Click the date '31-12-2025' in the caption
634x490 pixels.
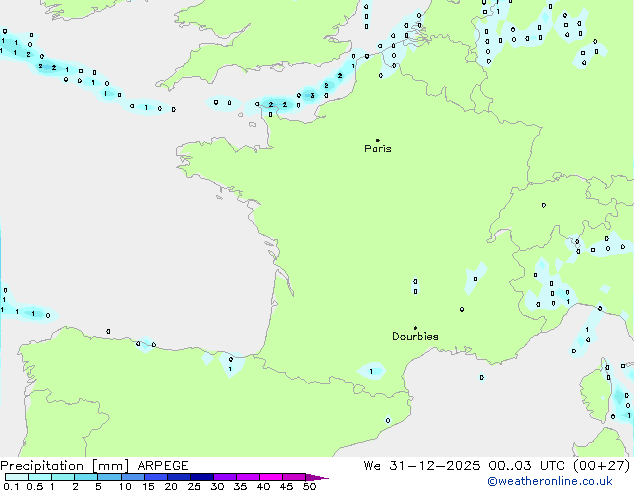point(435,466)
